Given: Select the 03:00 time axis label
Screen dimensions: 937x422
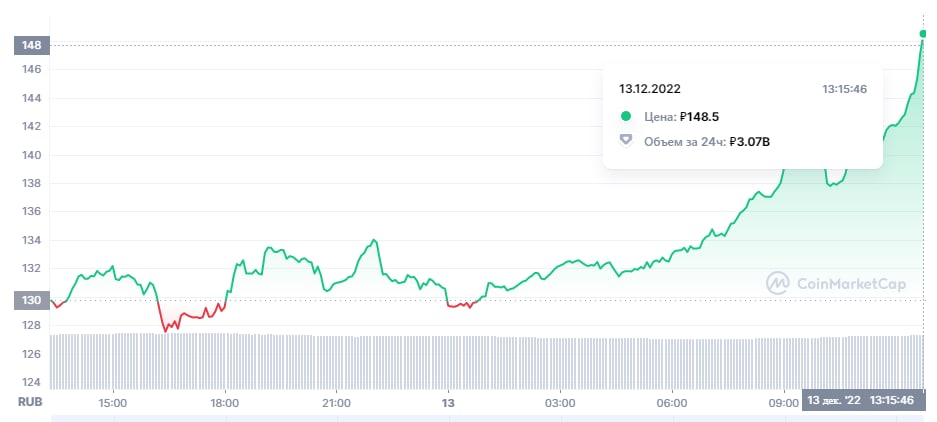Looking at the screenshot, I should tap(560, 402).
